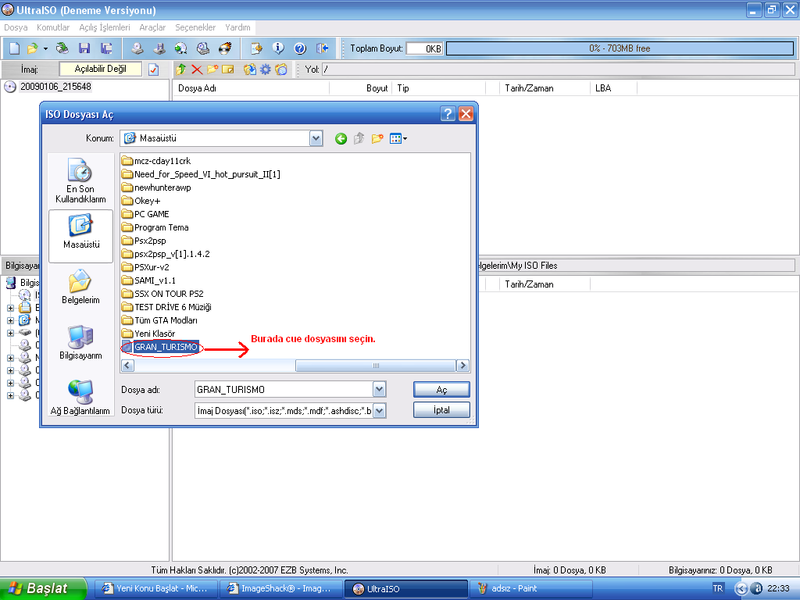
Task: Click the New Folder icon in image toolbar
Action: click(x=212, y=69)
